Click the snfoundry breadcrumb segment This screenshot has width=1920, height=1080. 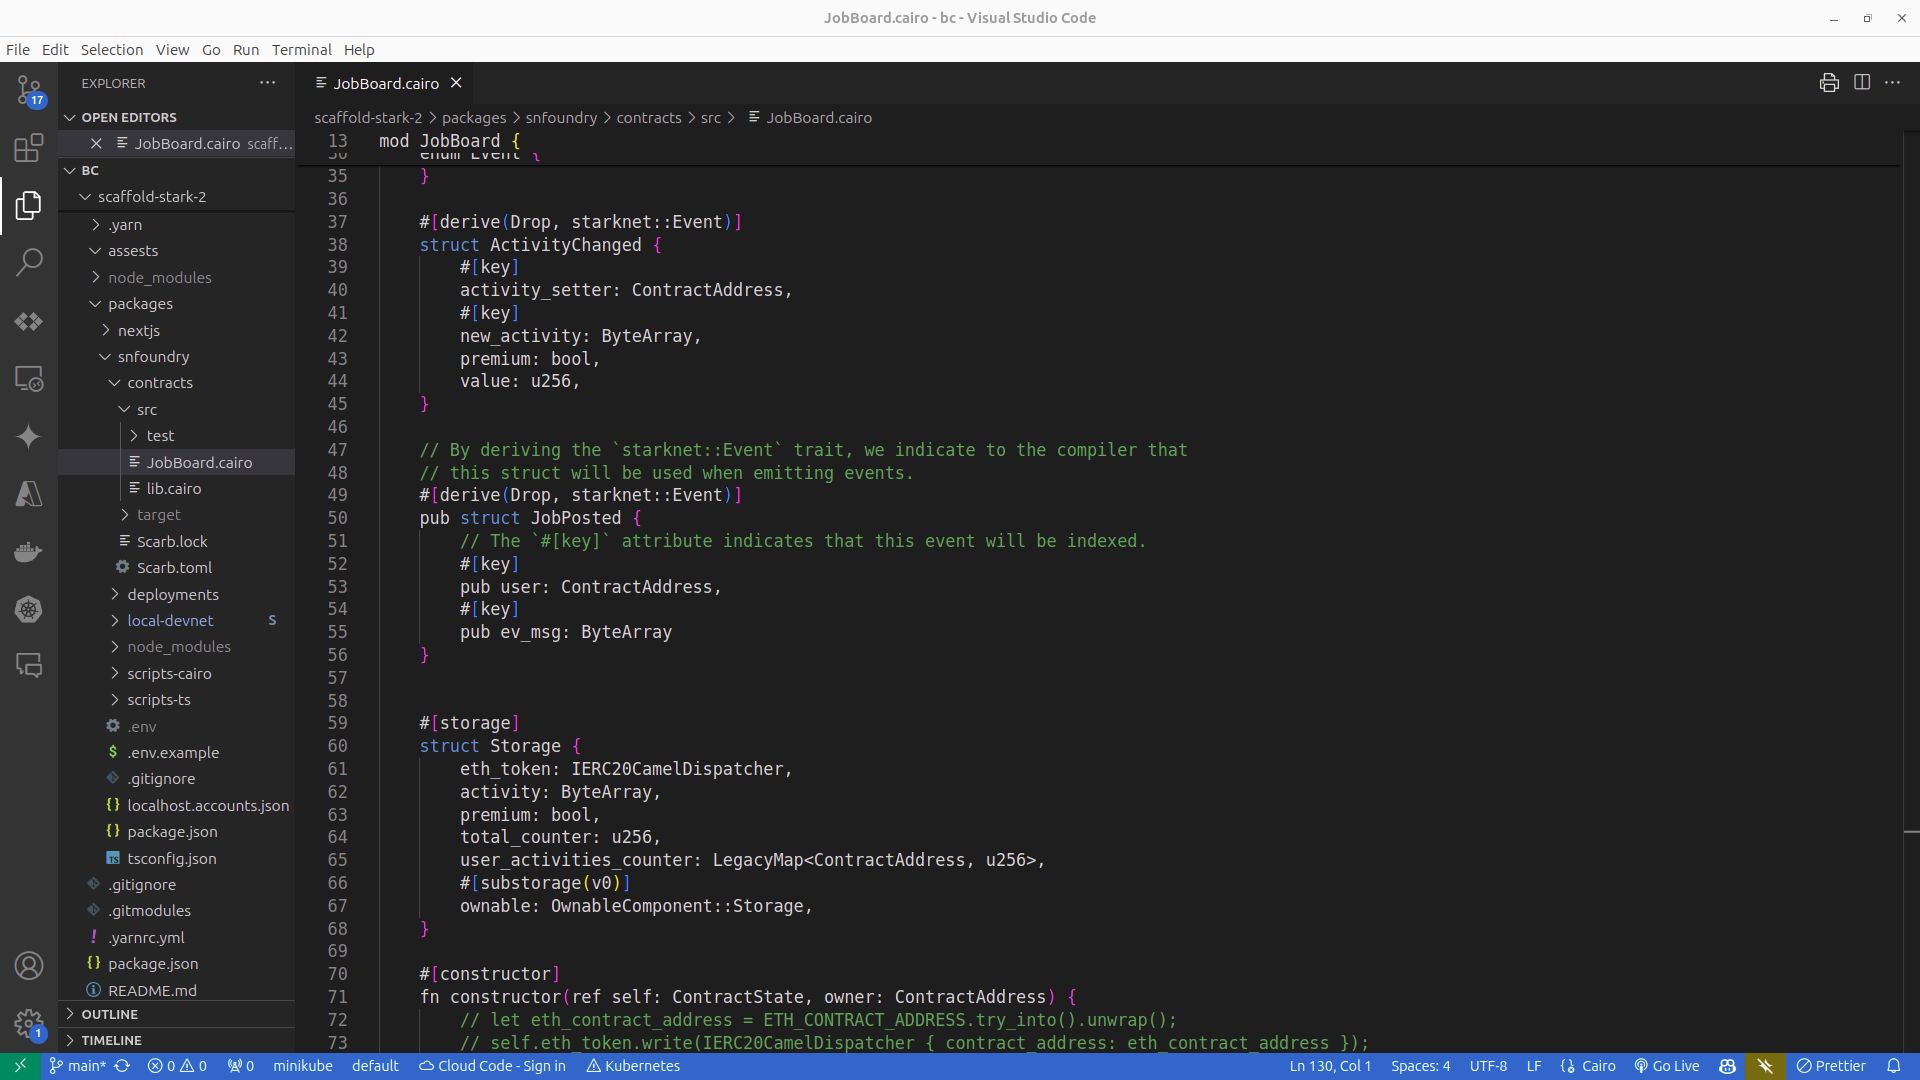(x=561, y=118)
